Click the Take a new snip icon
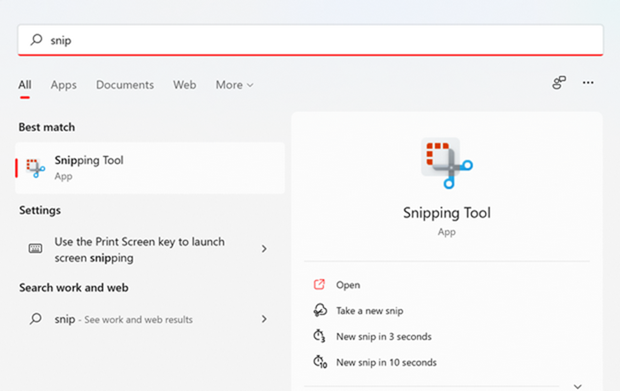 tap(320, 310)
